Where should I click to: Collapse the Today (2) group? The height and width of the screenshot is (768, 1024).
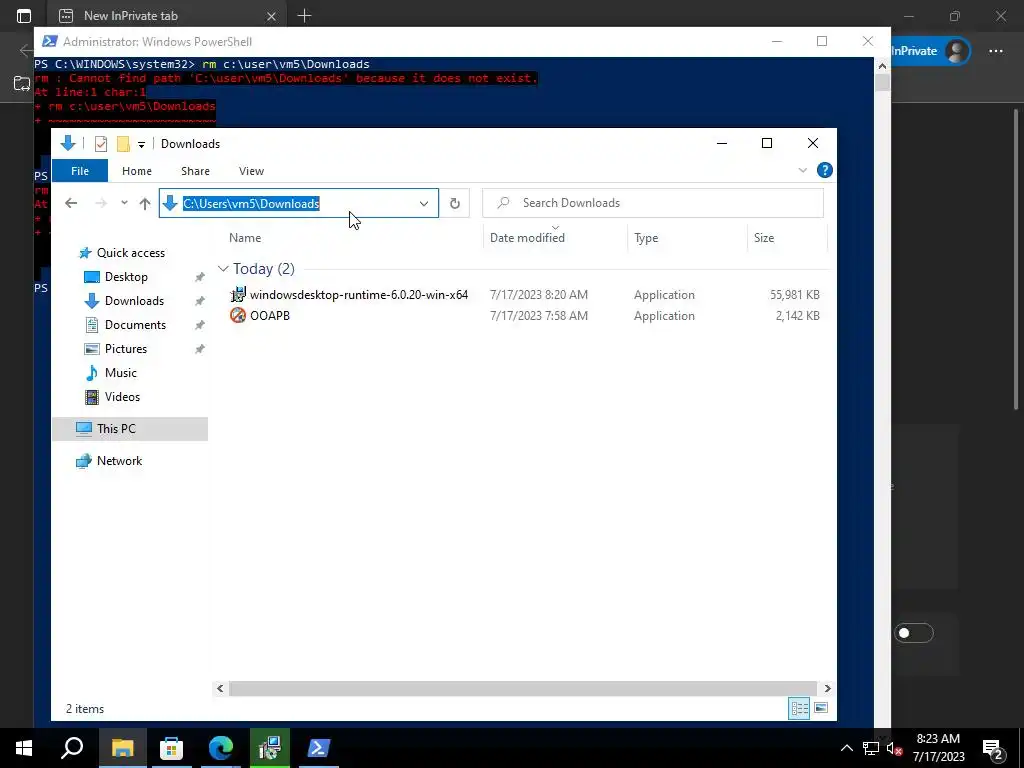click(x=223, y=268)
